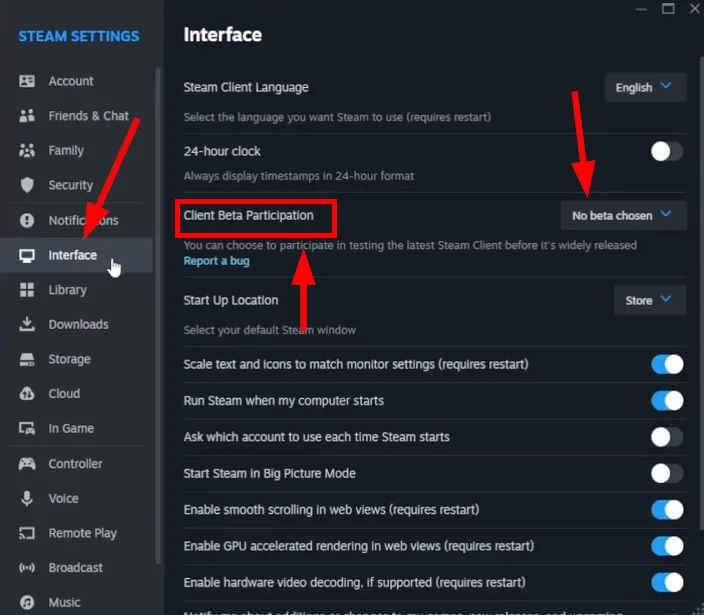Click the STEAM SETTINGS title
The width and height of the screenshot is (704, 615).
click(x=79, y=36)
